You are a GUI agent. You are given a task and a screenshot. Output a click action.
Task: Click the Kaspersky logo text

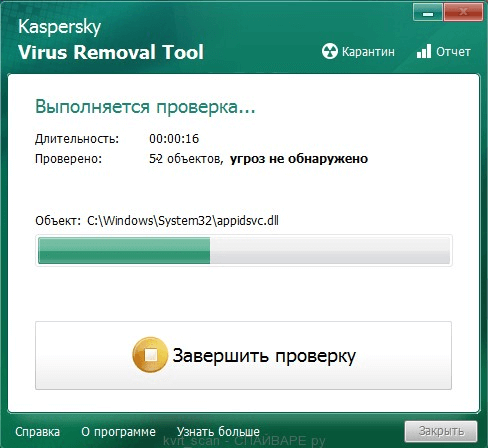60,27
